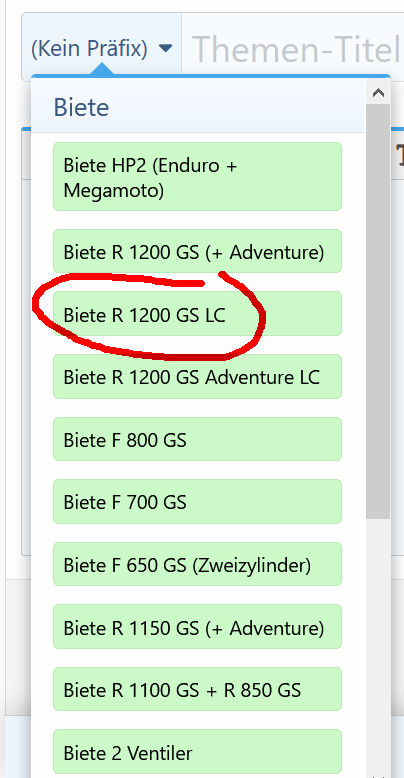Select the Biete 2 Ventiler prefix

pos(198,752)
